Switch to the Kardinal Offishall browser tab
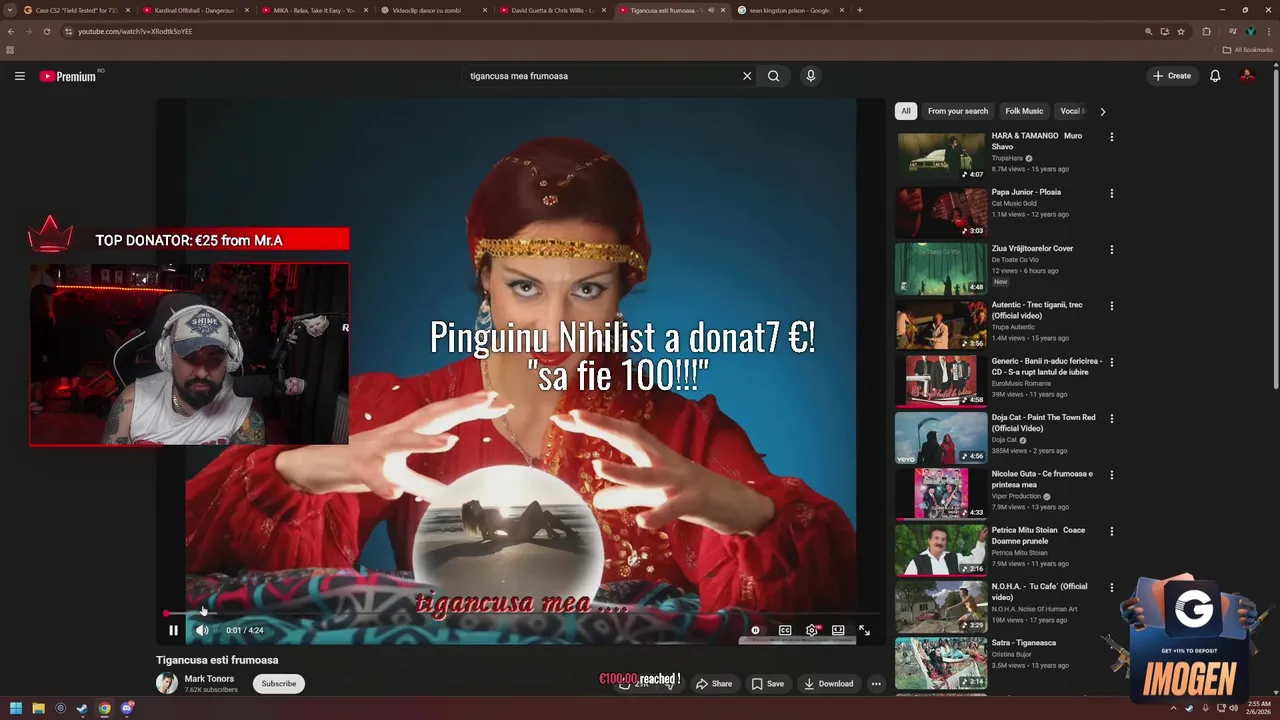 (195, 10)
